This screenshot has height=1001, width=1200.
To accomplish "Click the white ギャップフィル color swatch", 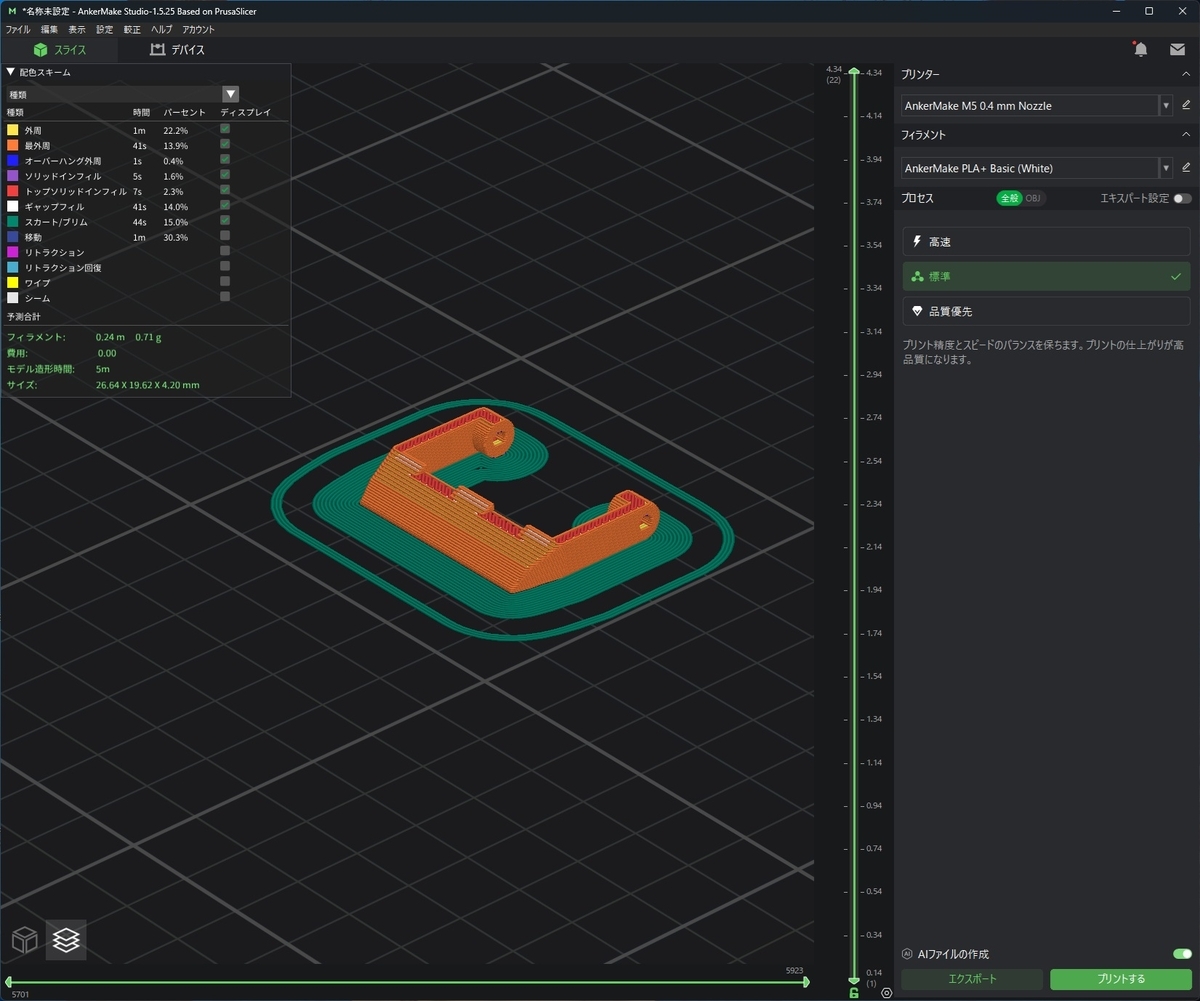I will pos(12,206).
